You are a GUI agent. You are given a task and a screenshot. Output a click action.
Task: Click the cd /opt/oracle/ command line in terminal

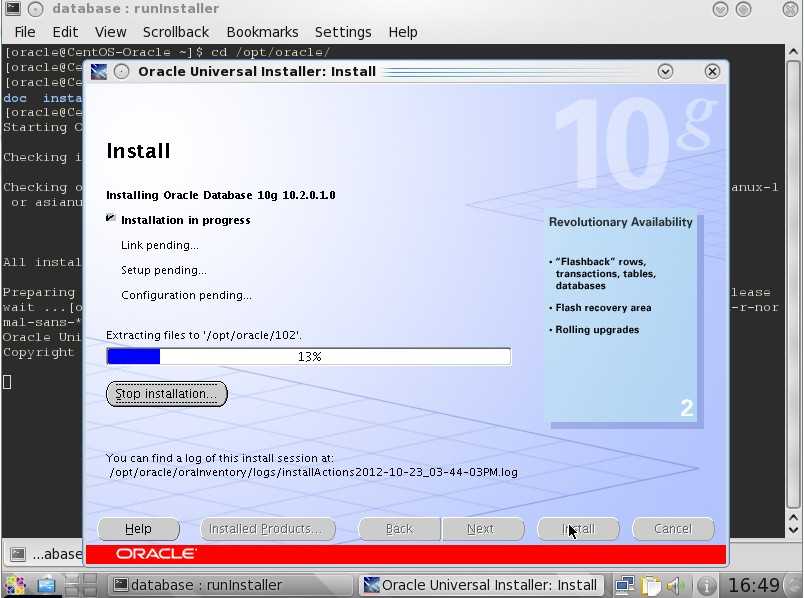(271, 52)
